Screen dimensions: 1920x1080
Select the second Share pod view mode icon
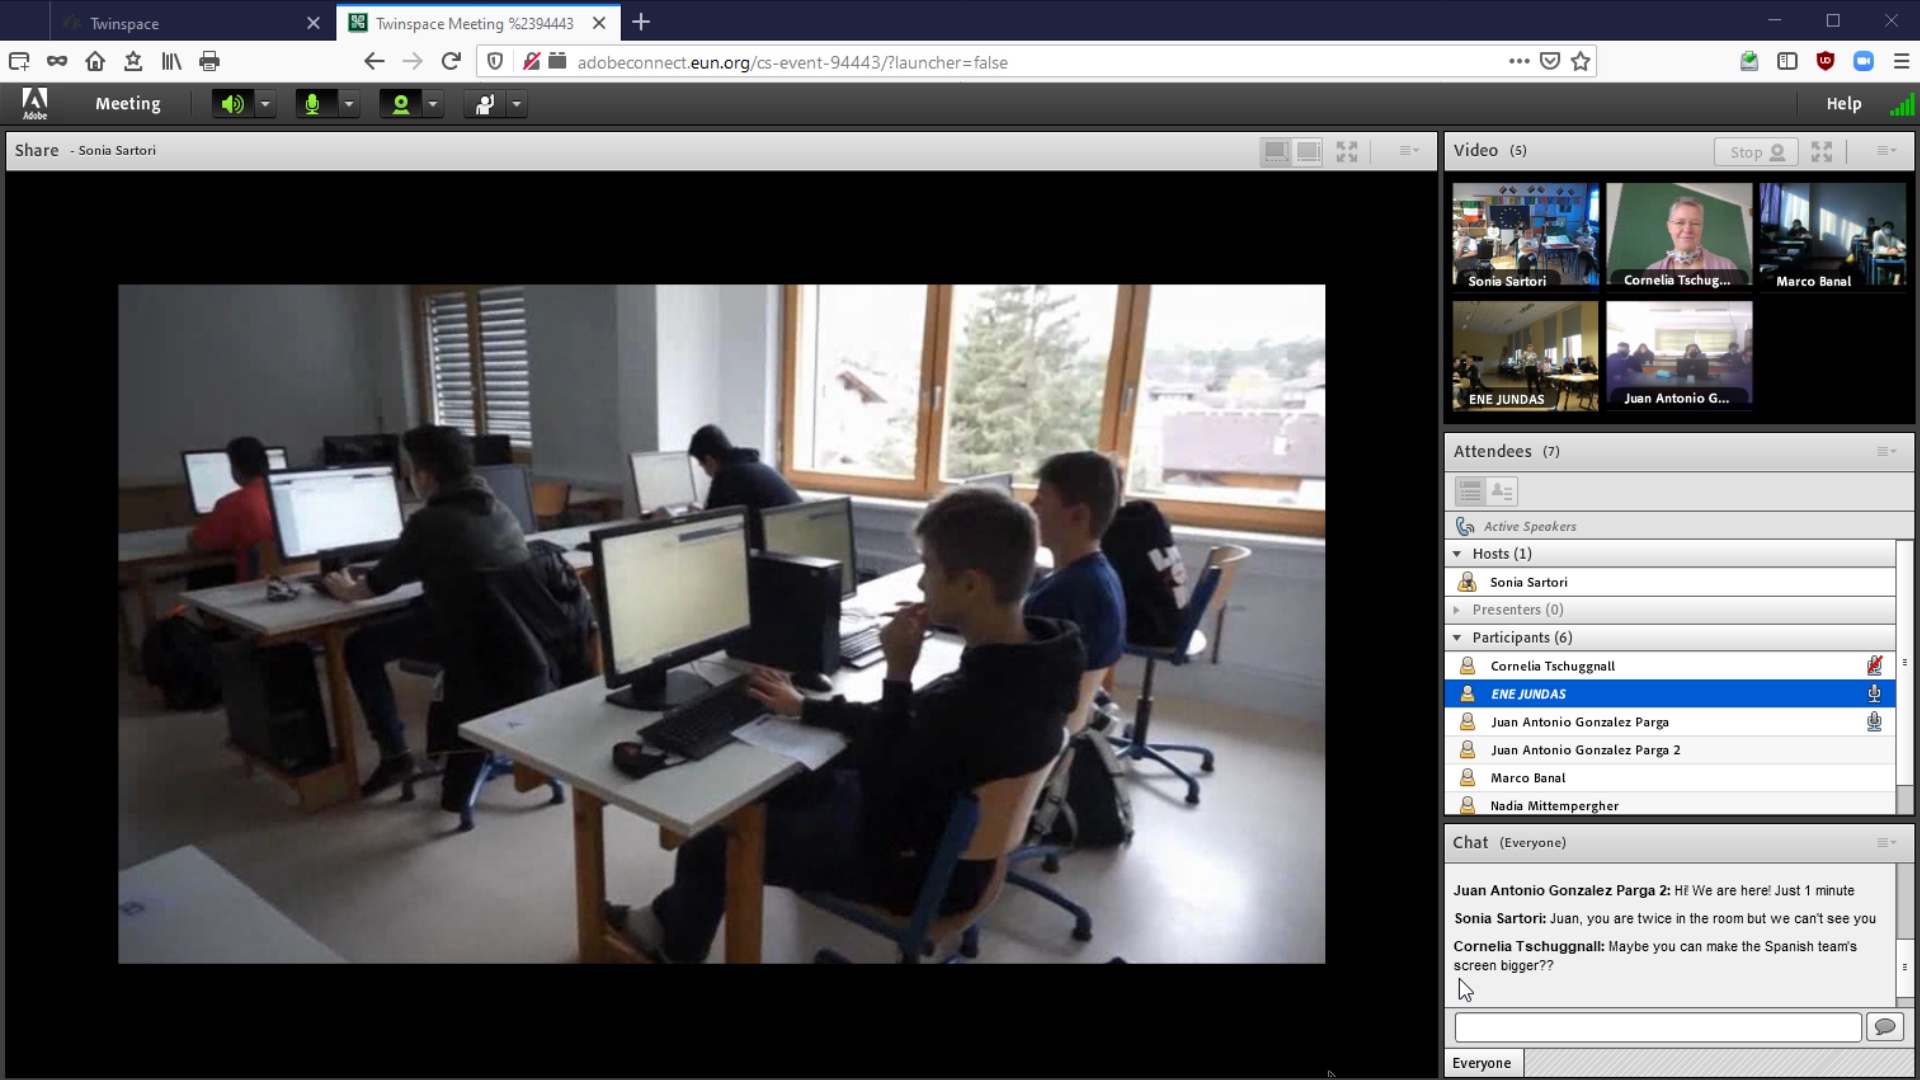(x=1308, y=151)
